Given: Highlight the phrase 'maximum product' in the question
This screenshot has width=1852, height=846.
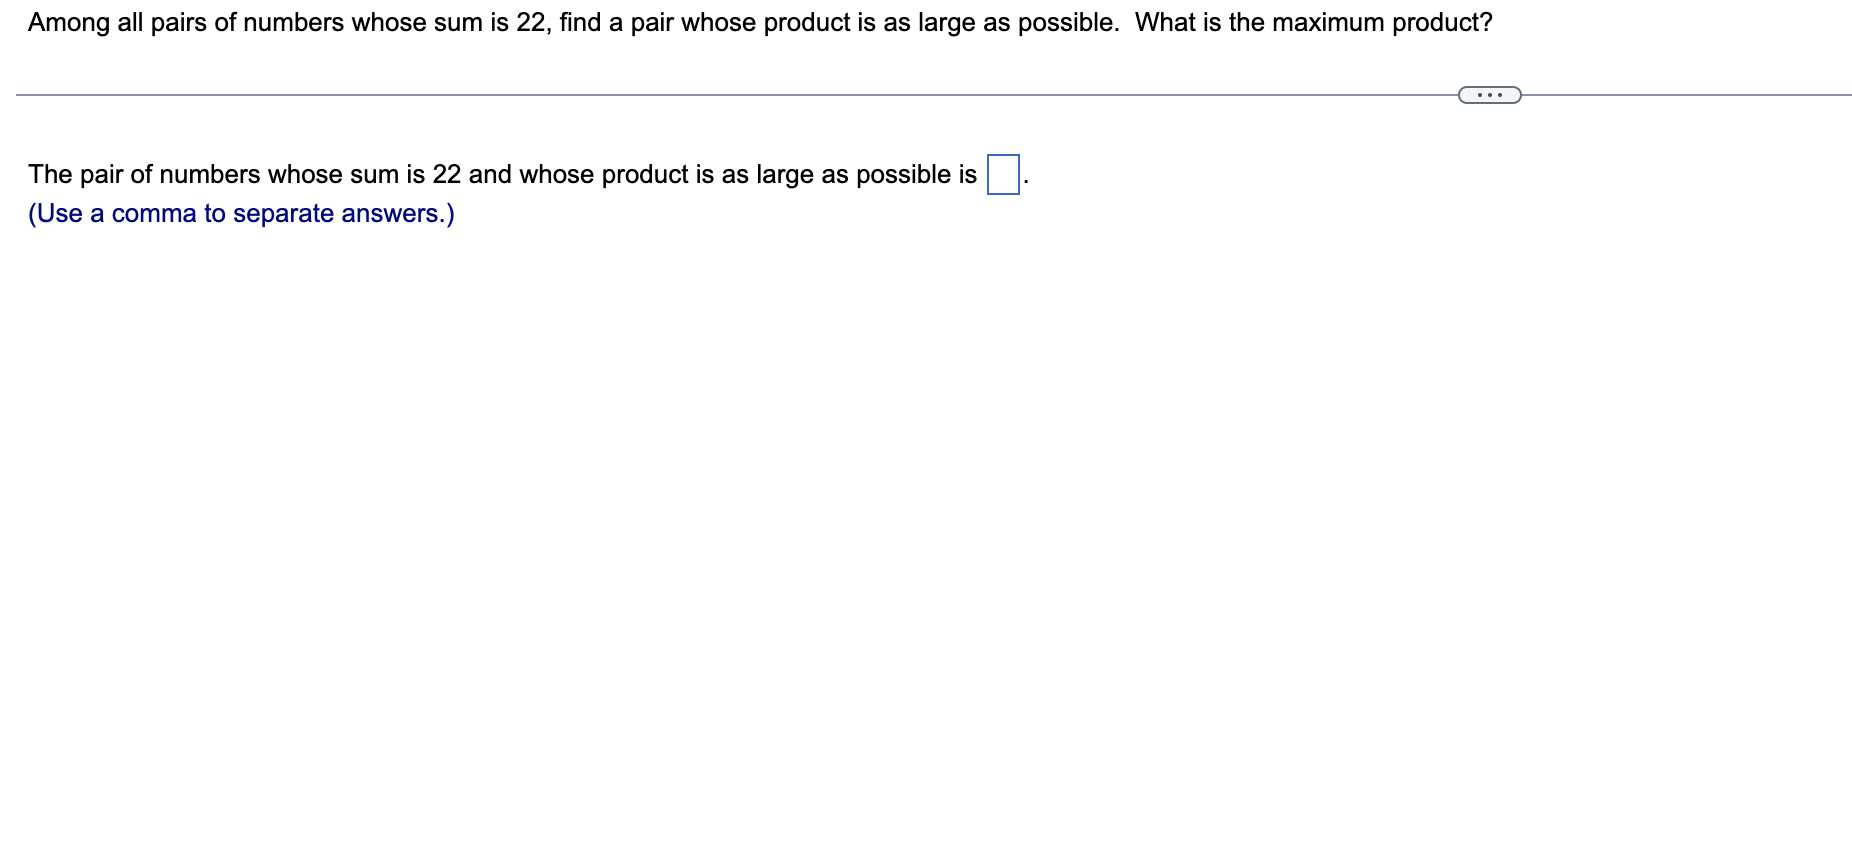Looking at the screenshot, I should [1380, 21].
